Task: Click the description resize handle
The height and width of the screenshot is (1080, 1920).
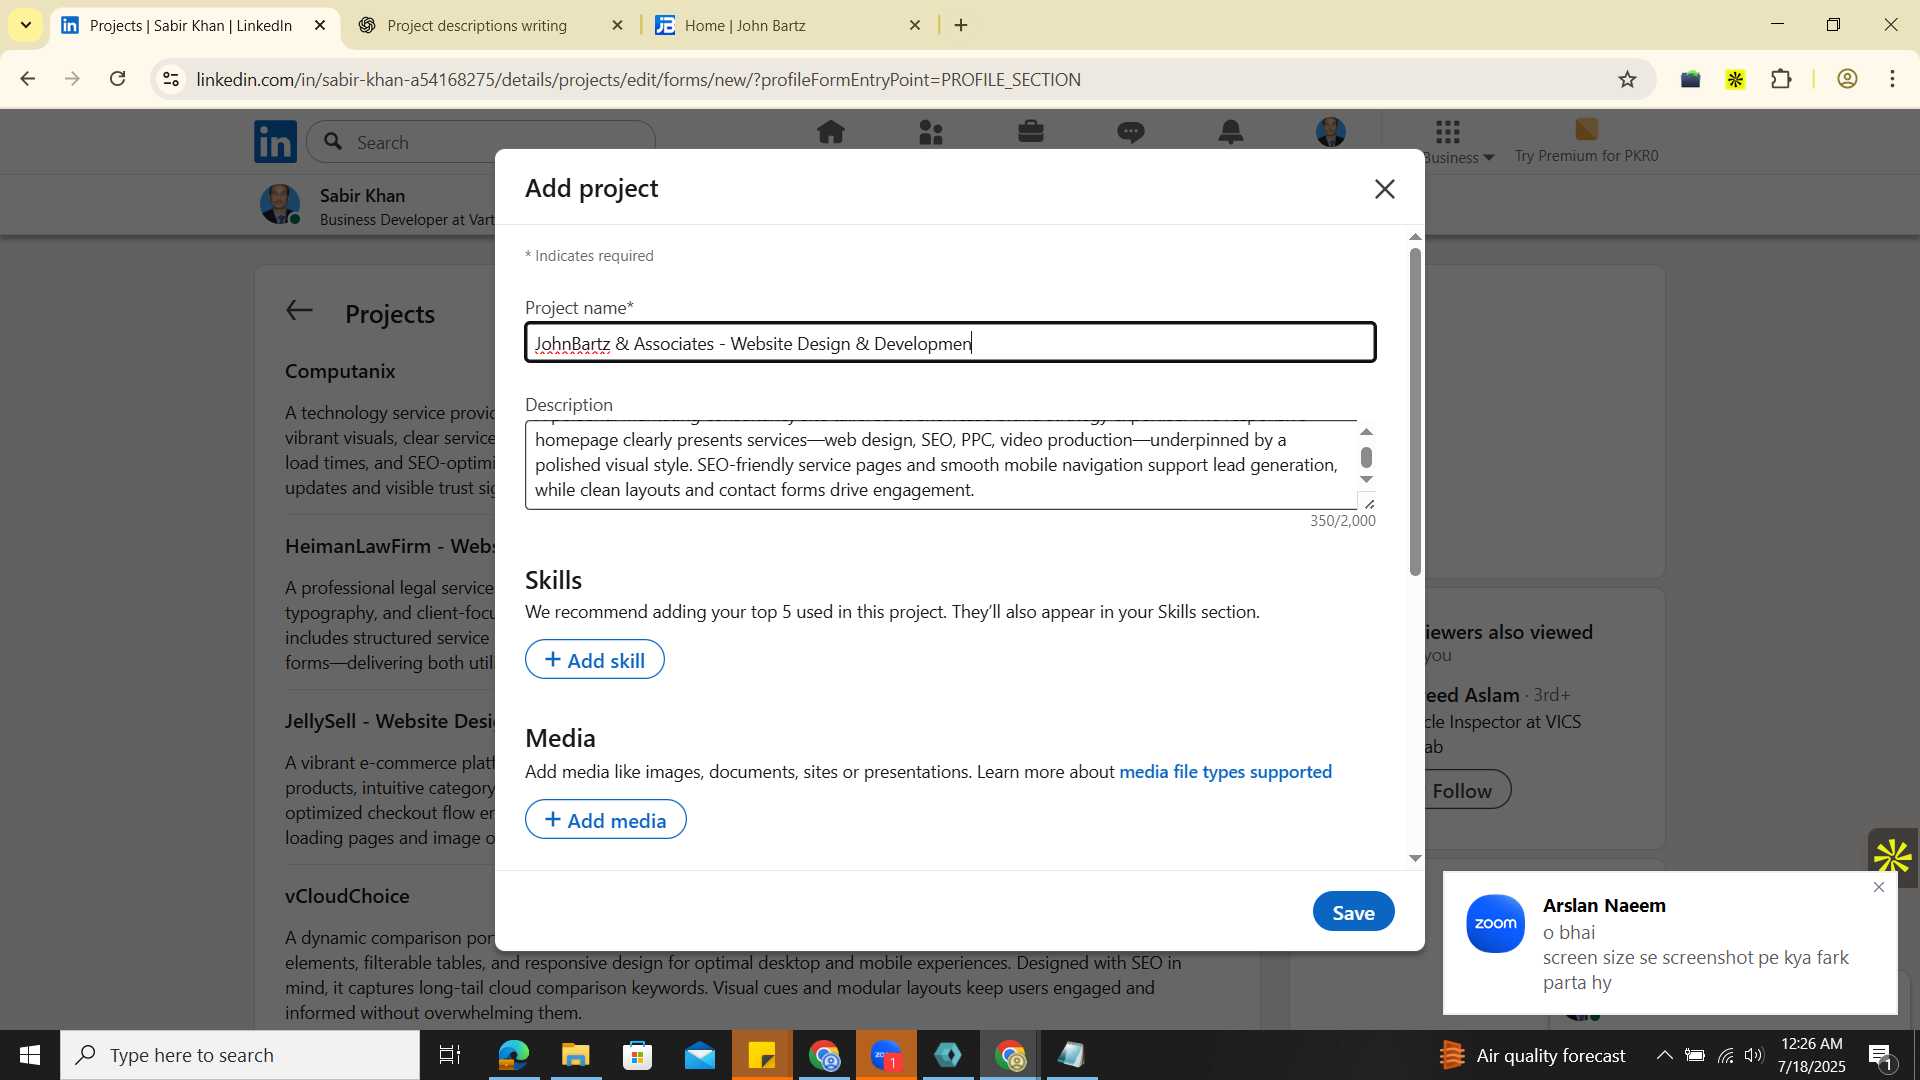Action: coord(1369,503)
